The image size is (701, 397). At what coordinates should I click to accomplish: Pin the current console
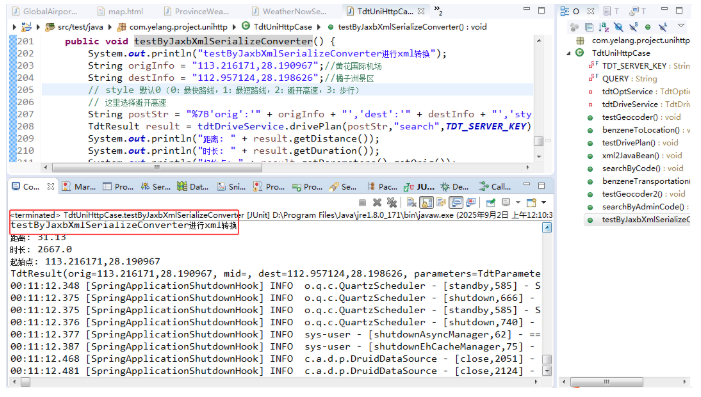(491, 203)
